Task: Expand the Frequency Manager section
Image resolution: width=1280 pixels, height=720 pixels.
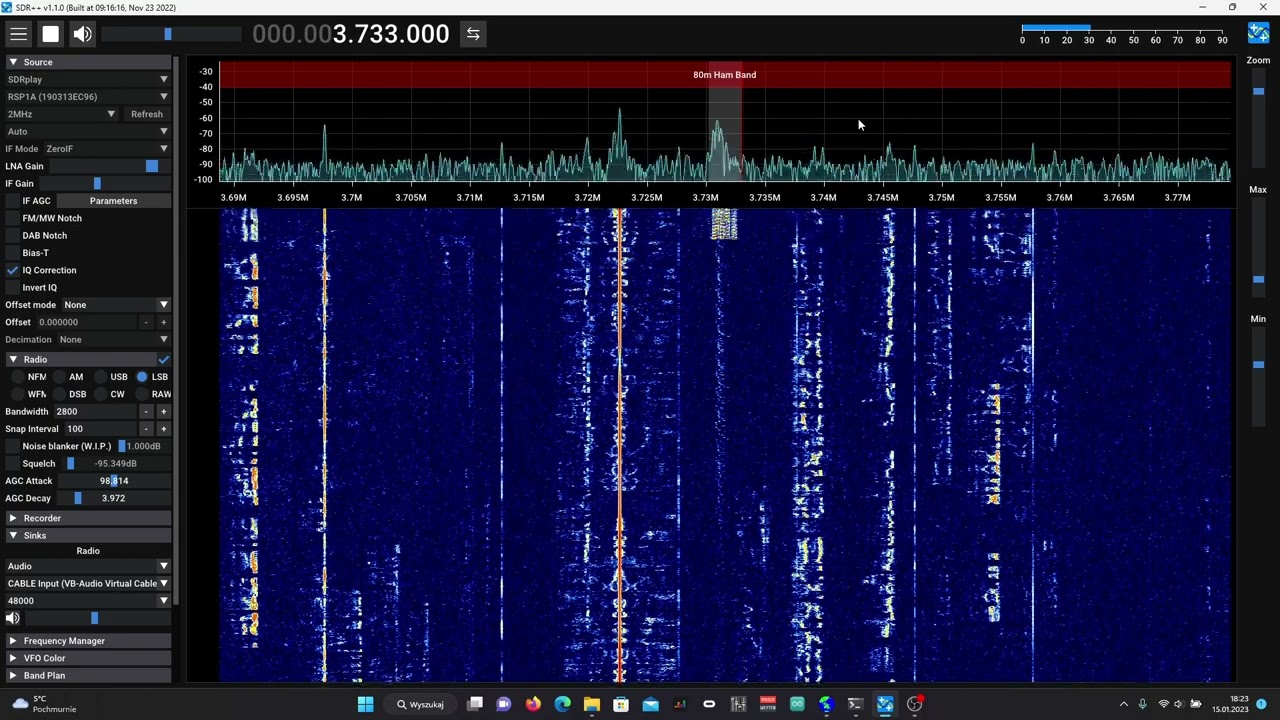Action: [88, 641]
